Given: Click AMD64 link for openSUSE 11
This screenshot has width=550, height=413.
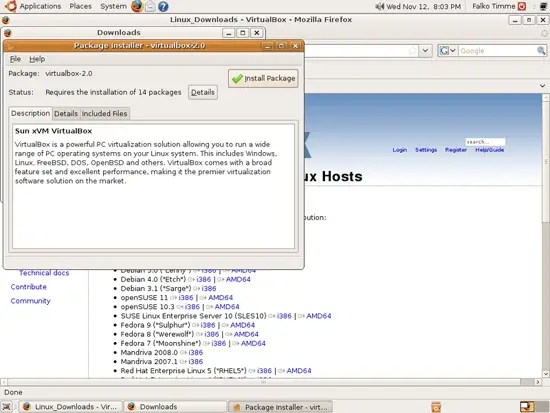Looking at the screenshot, I should 220,298.
